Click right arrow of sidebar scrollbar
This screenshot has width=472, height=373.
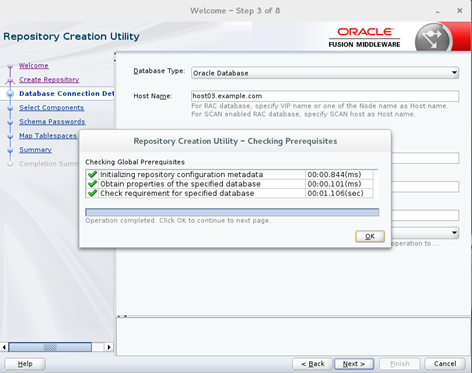109,347
